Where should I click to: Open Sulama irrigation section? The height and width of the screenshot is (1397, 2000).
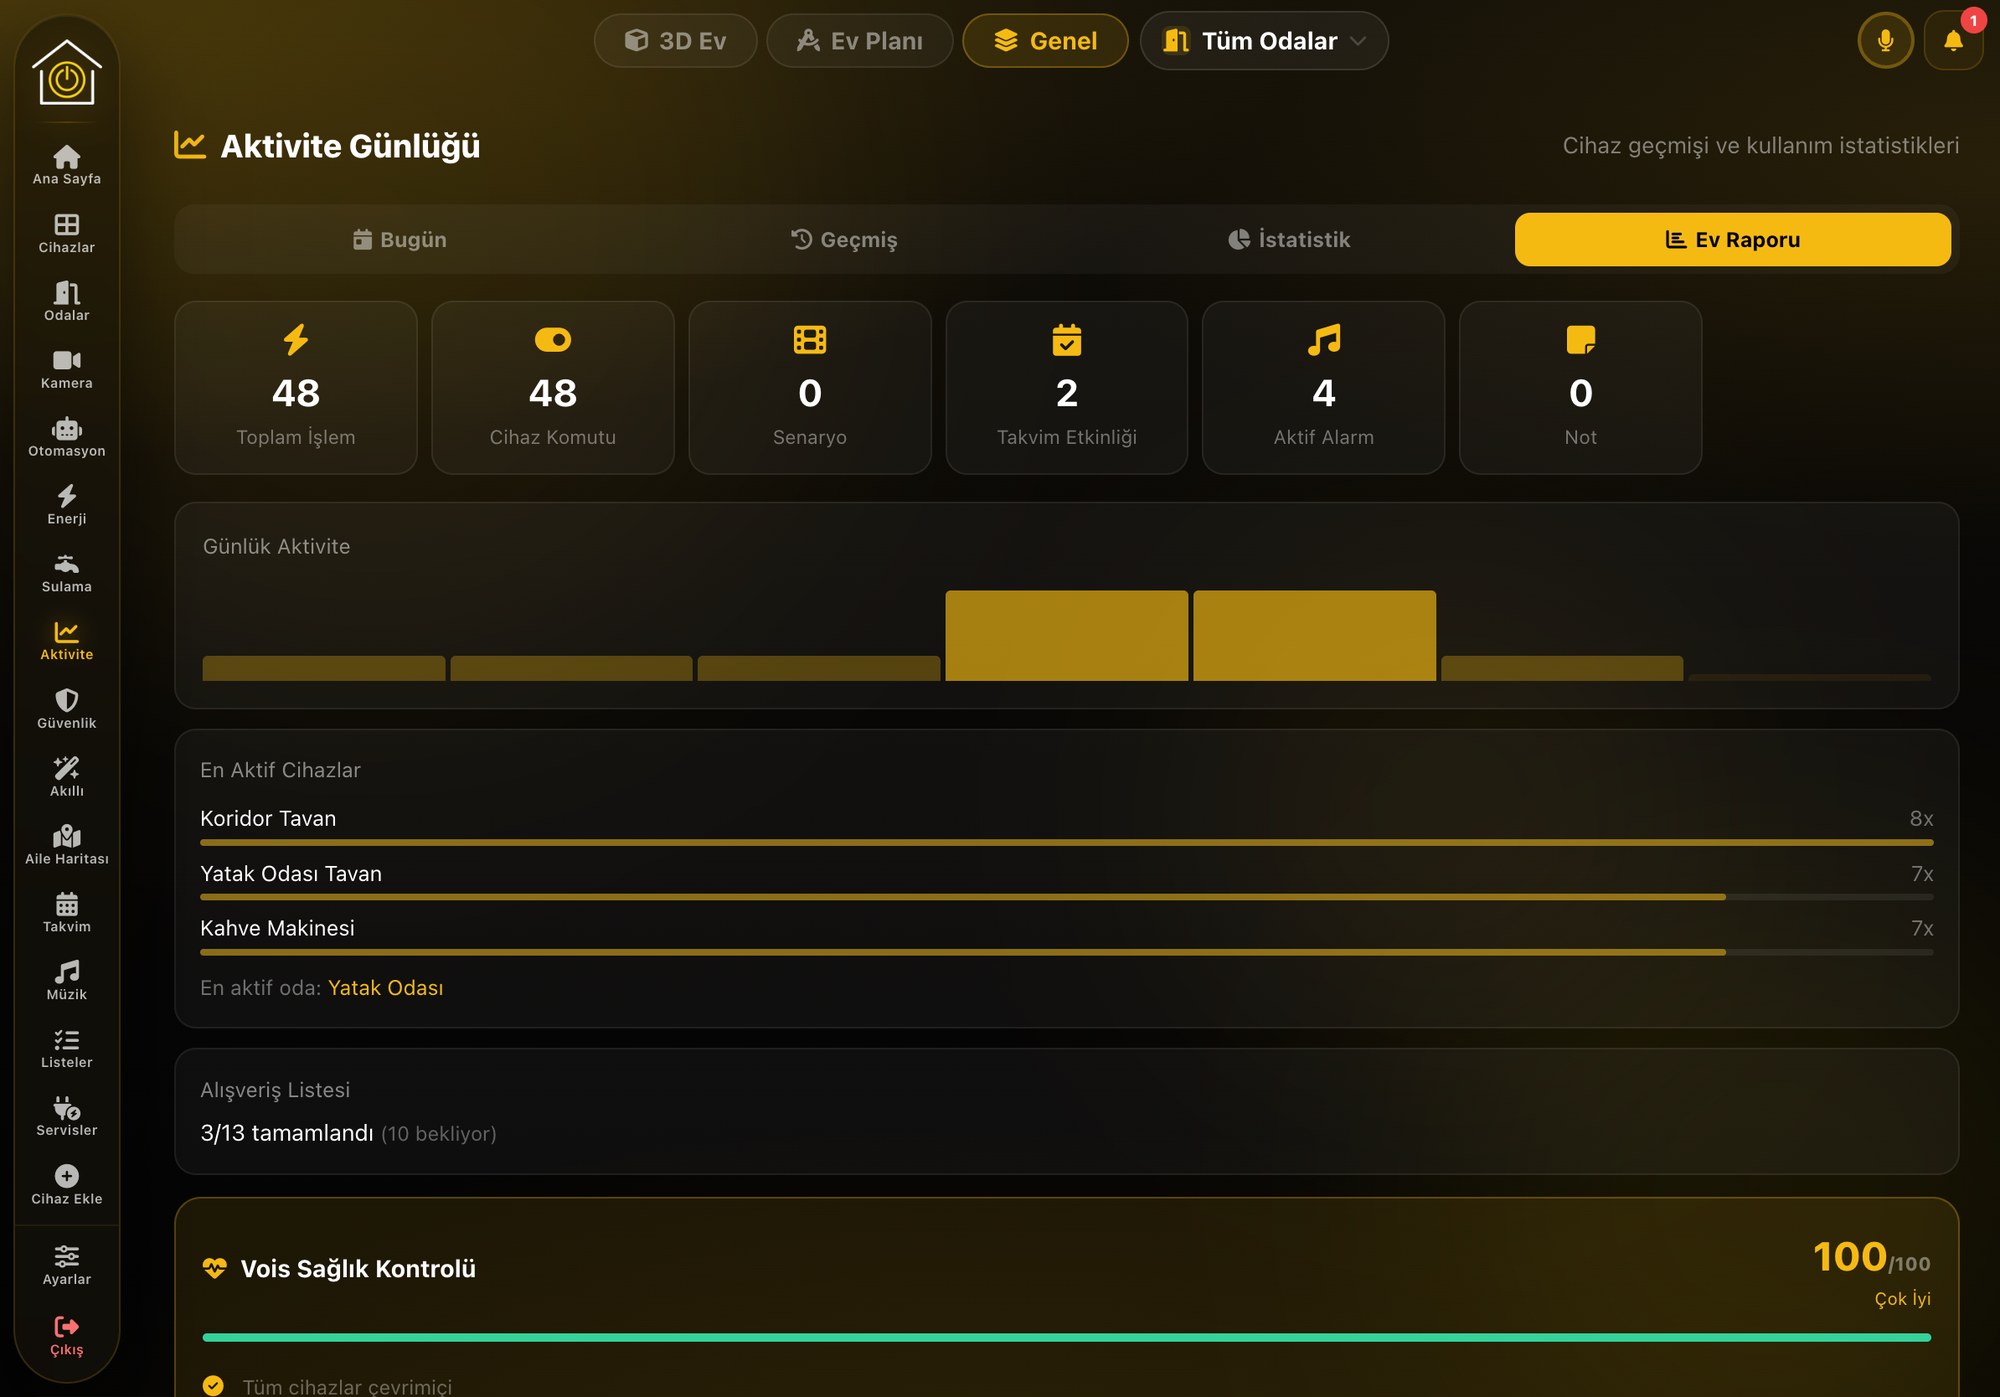click(66, 573)
